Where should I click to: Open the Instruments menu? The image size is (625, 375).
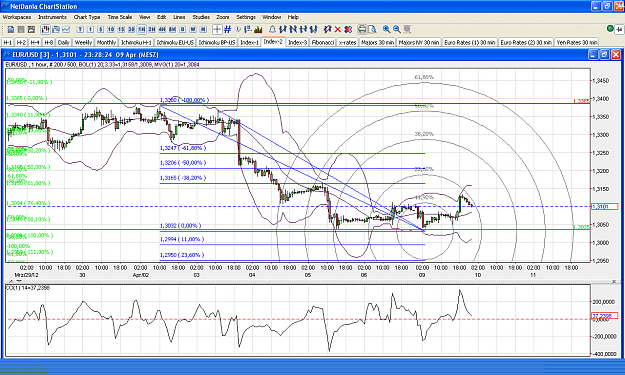[52, 17]
